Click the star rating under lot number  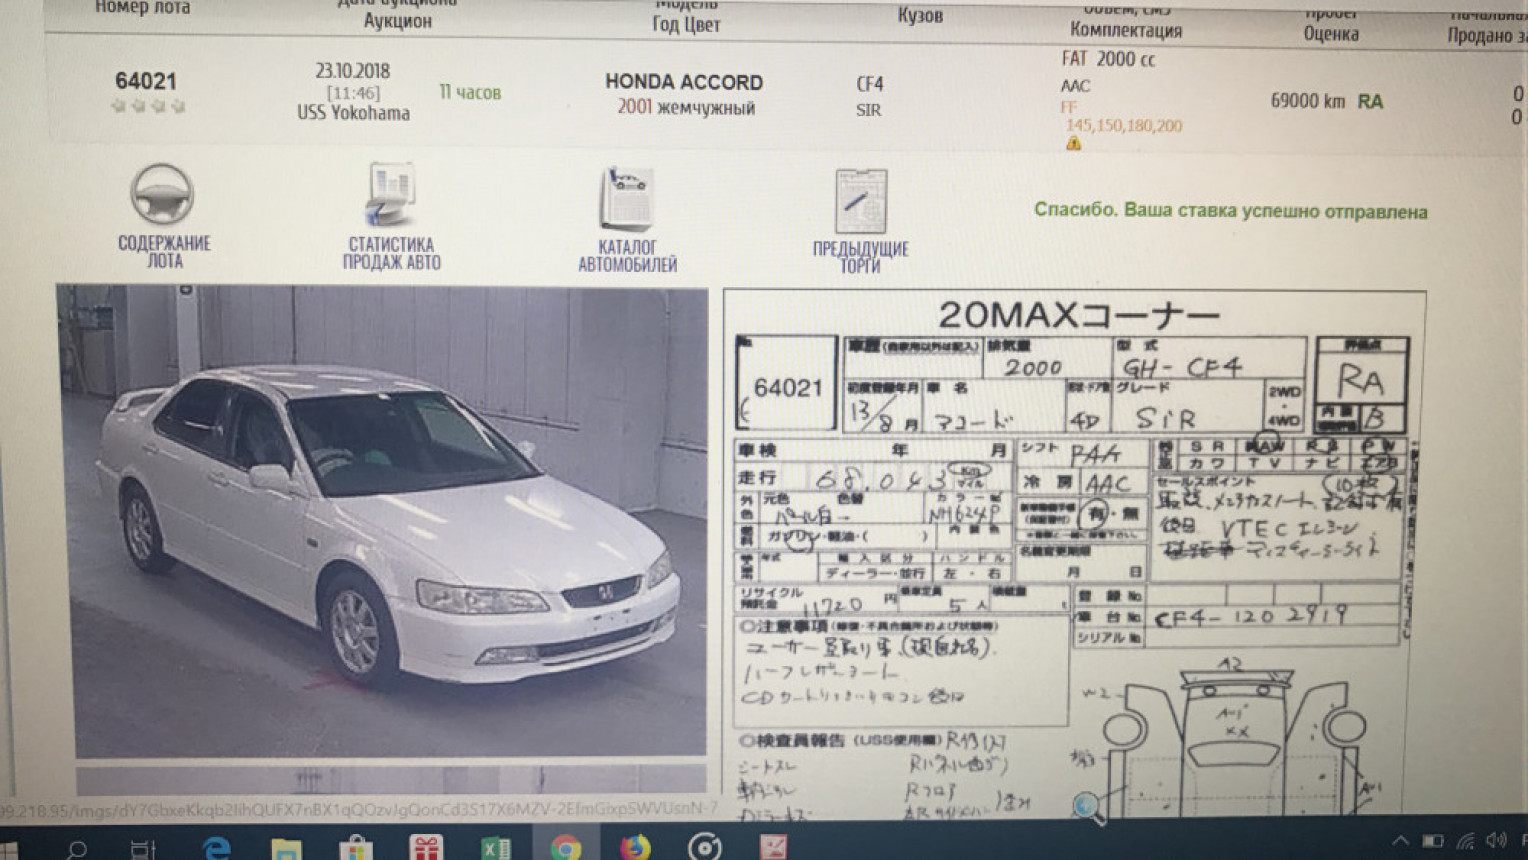click(x=148, y=106)
